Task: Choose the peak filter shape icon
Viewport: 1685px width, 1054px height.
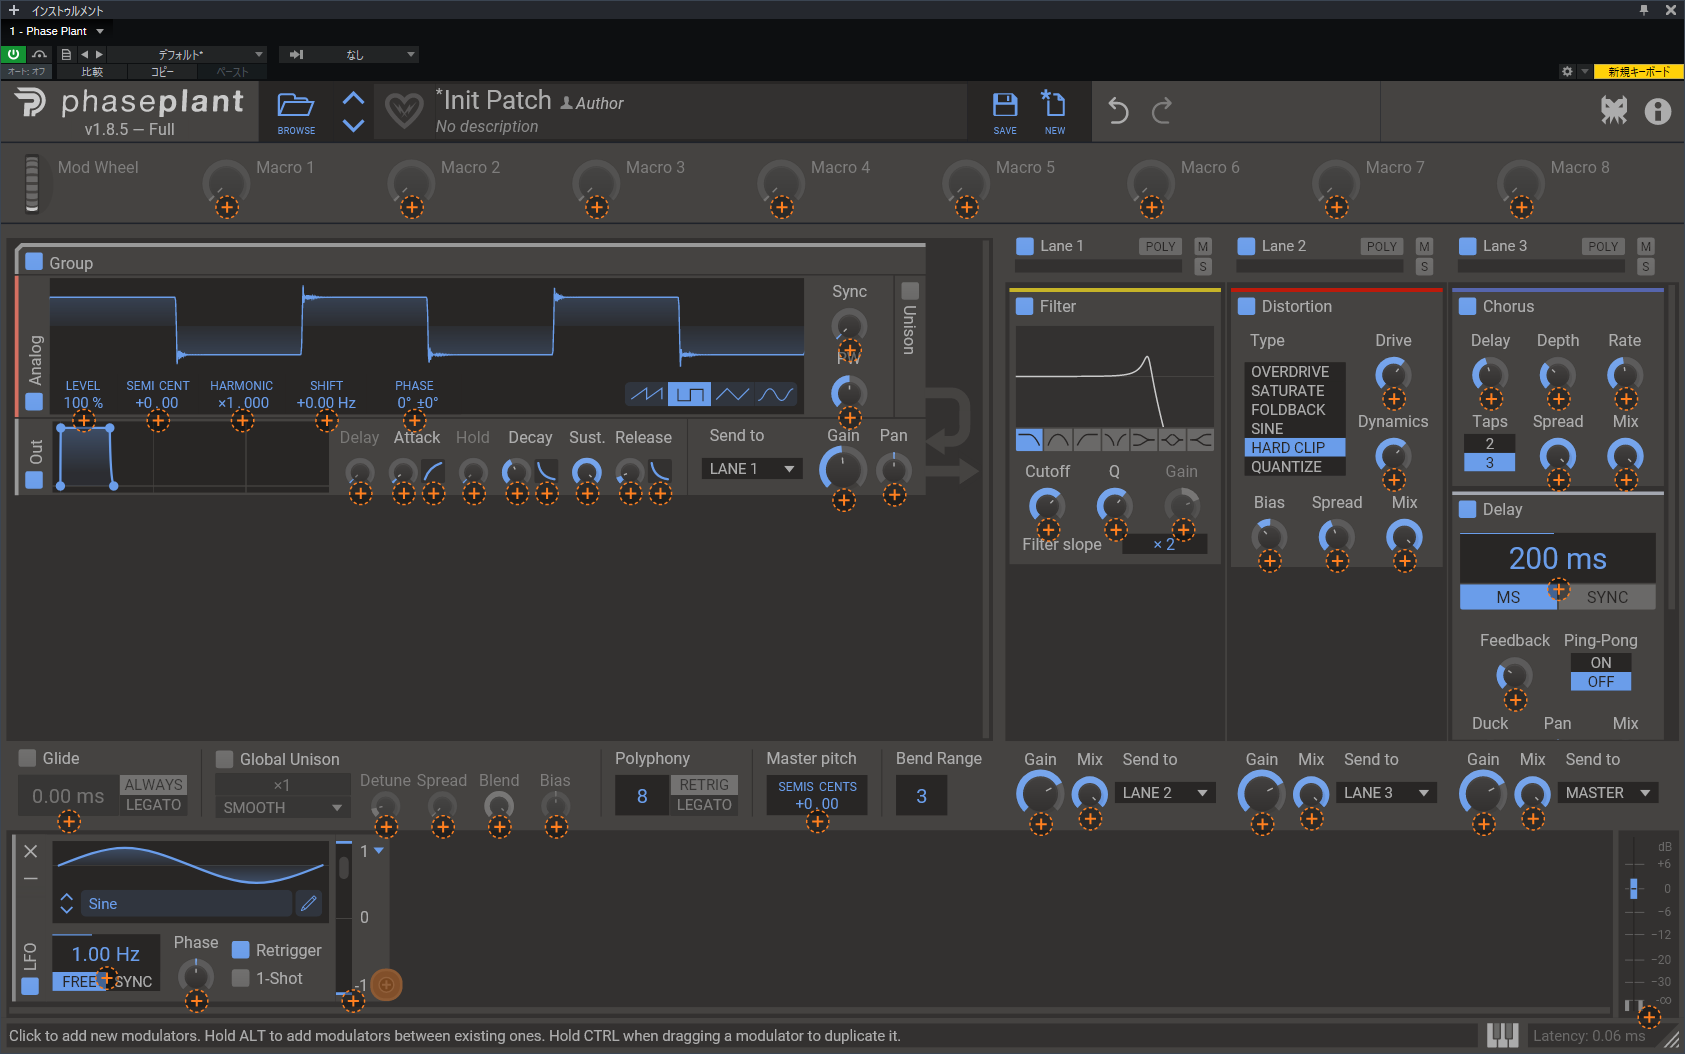Action: (x=1172, y=439)
